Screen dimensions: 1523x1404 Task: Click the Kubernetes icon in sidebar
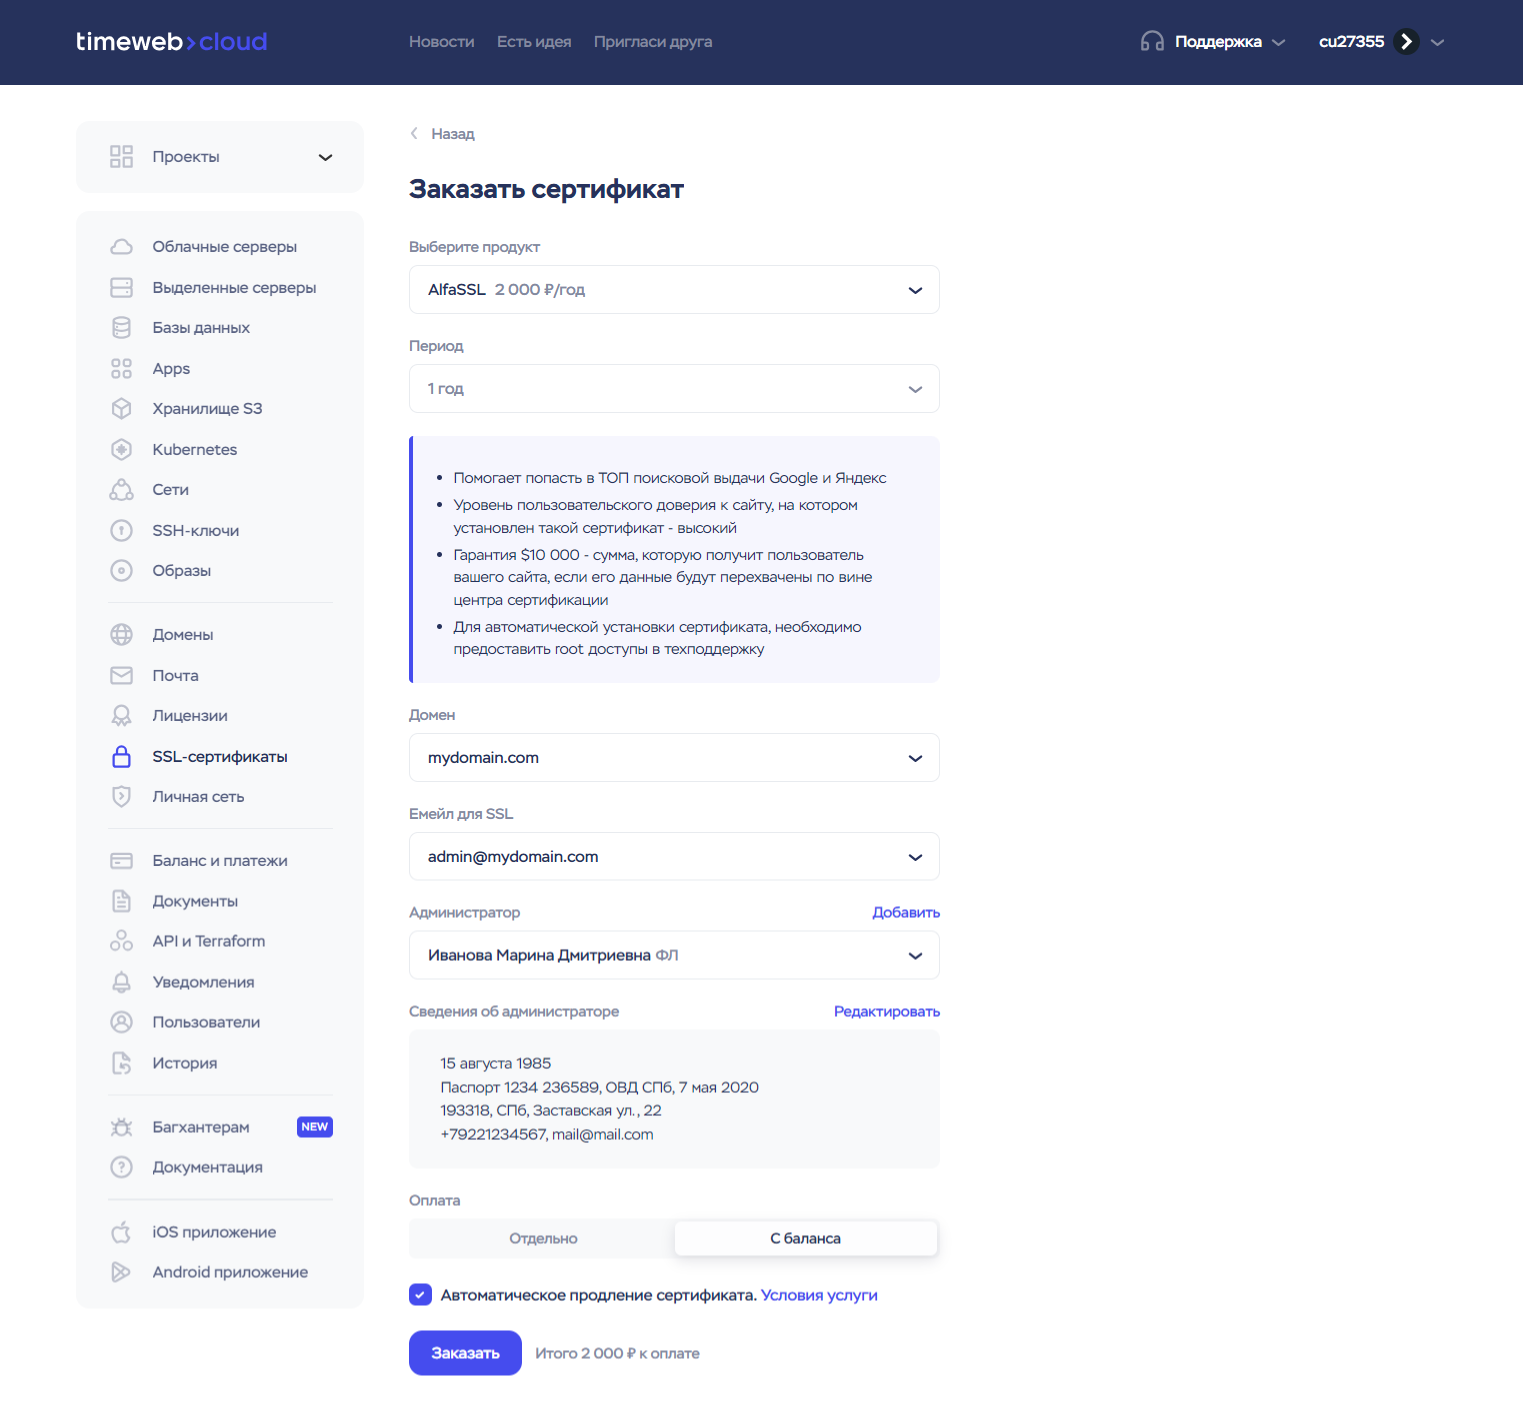pyautogui.click(x=121, y=450)
